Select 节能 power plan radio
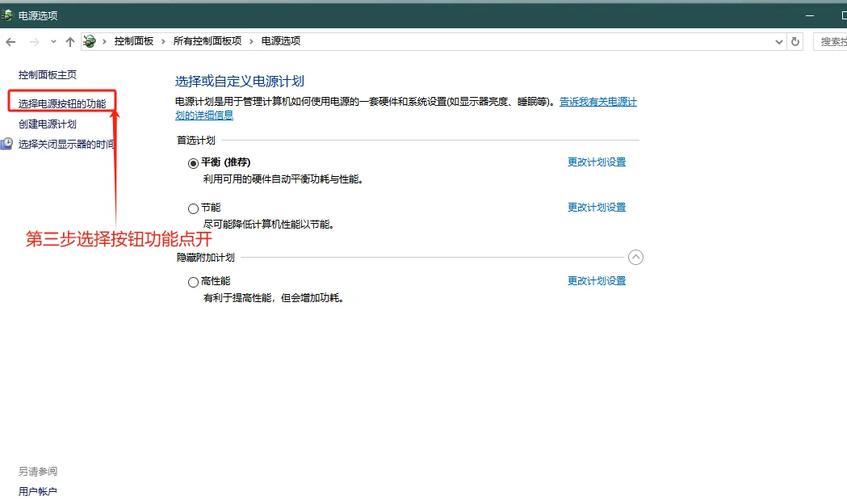The width and height of the screenshot is (847, 500). (193, 208)
